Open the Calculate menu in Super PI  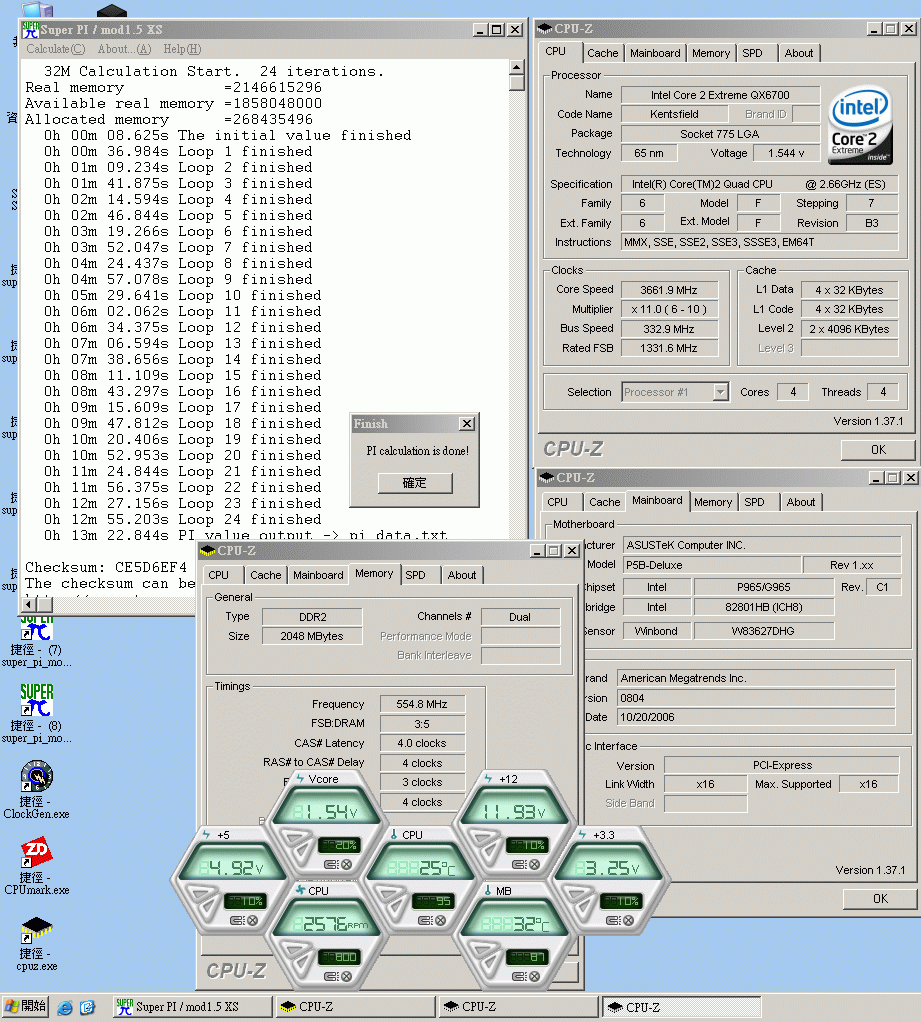(55, 49)
